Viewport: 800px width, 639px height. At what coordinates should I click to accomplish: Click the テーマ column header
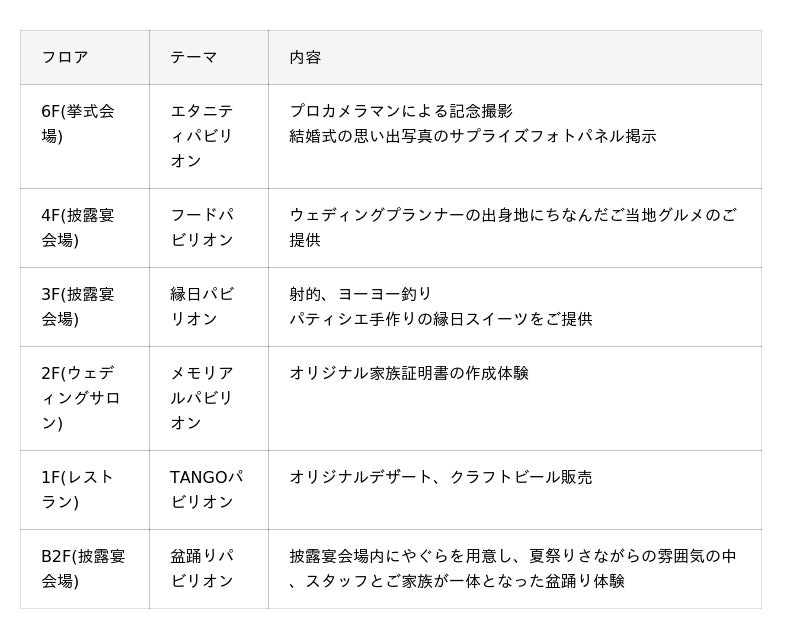(194, 58)
